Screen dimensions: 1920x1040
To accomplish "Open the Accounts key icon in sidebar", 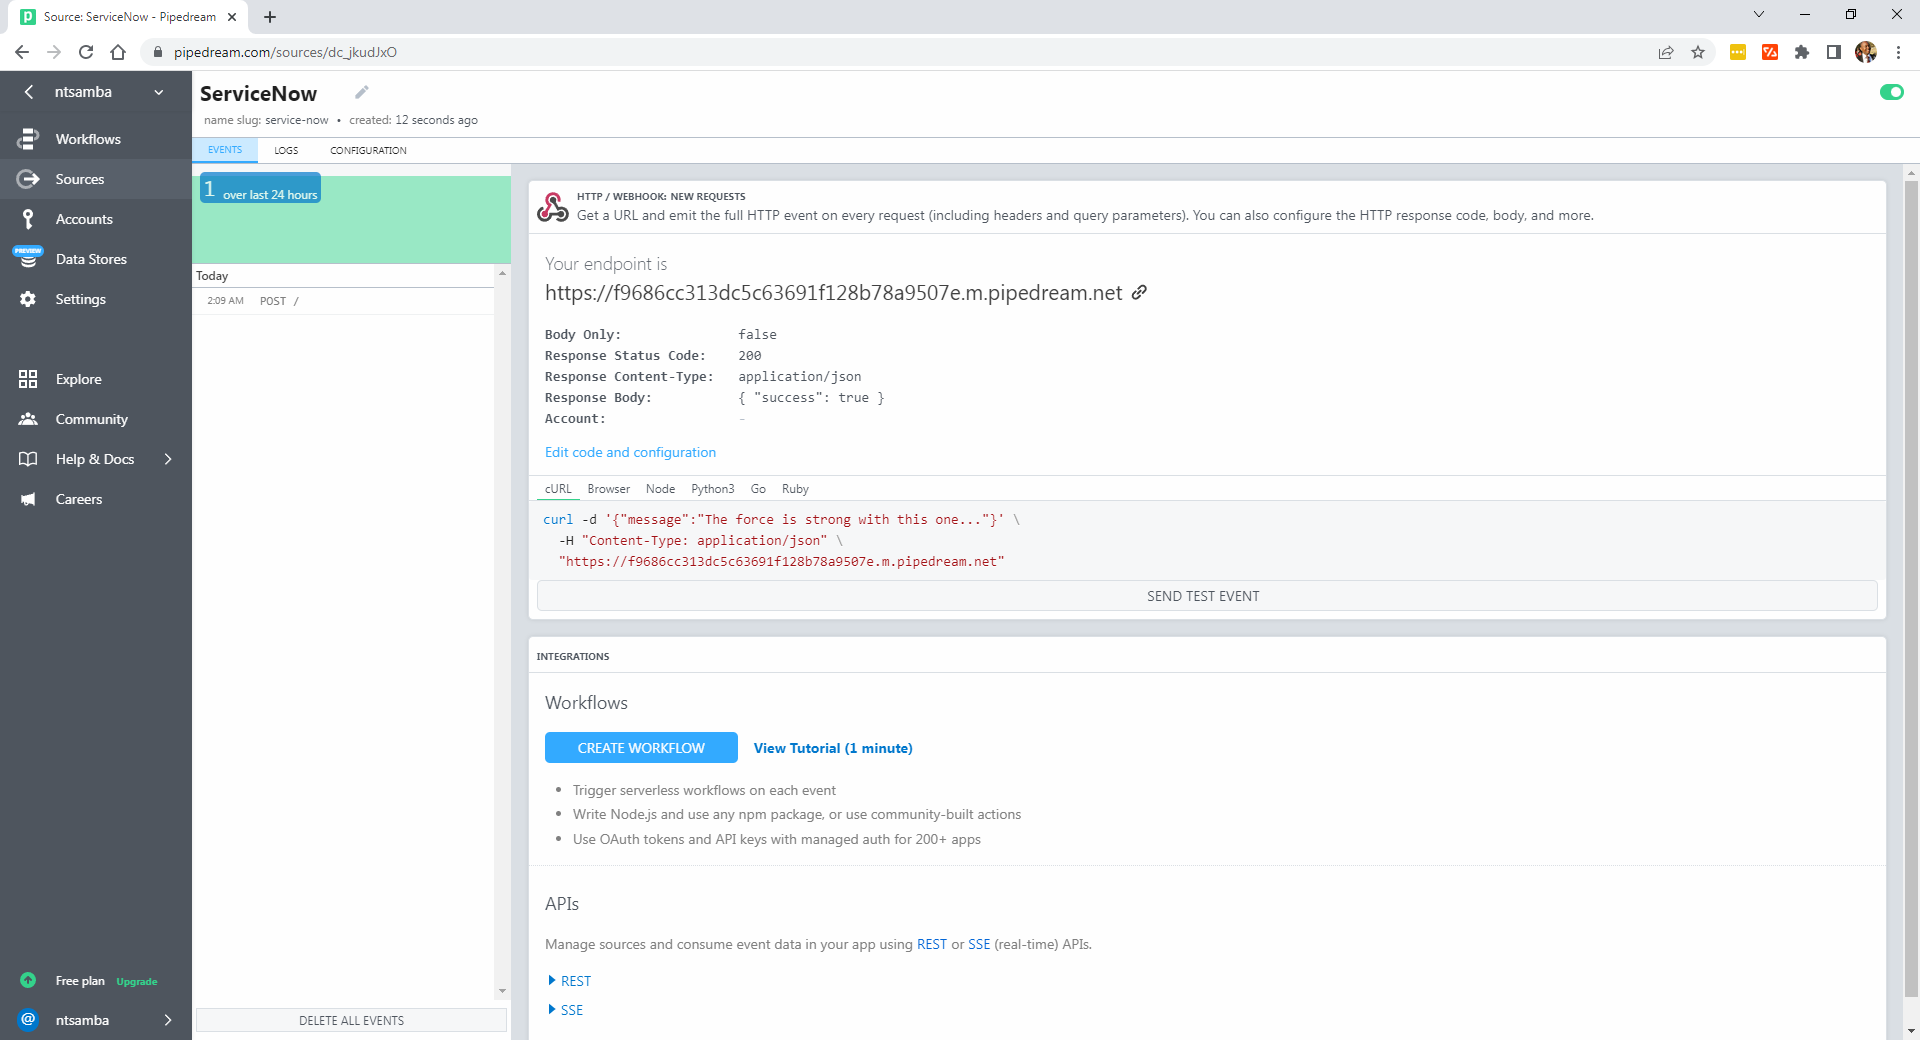I will [x=28, y=219].
